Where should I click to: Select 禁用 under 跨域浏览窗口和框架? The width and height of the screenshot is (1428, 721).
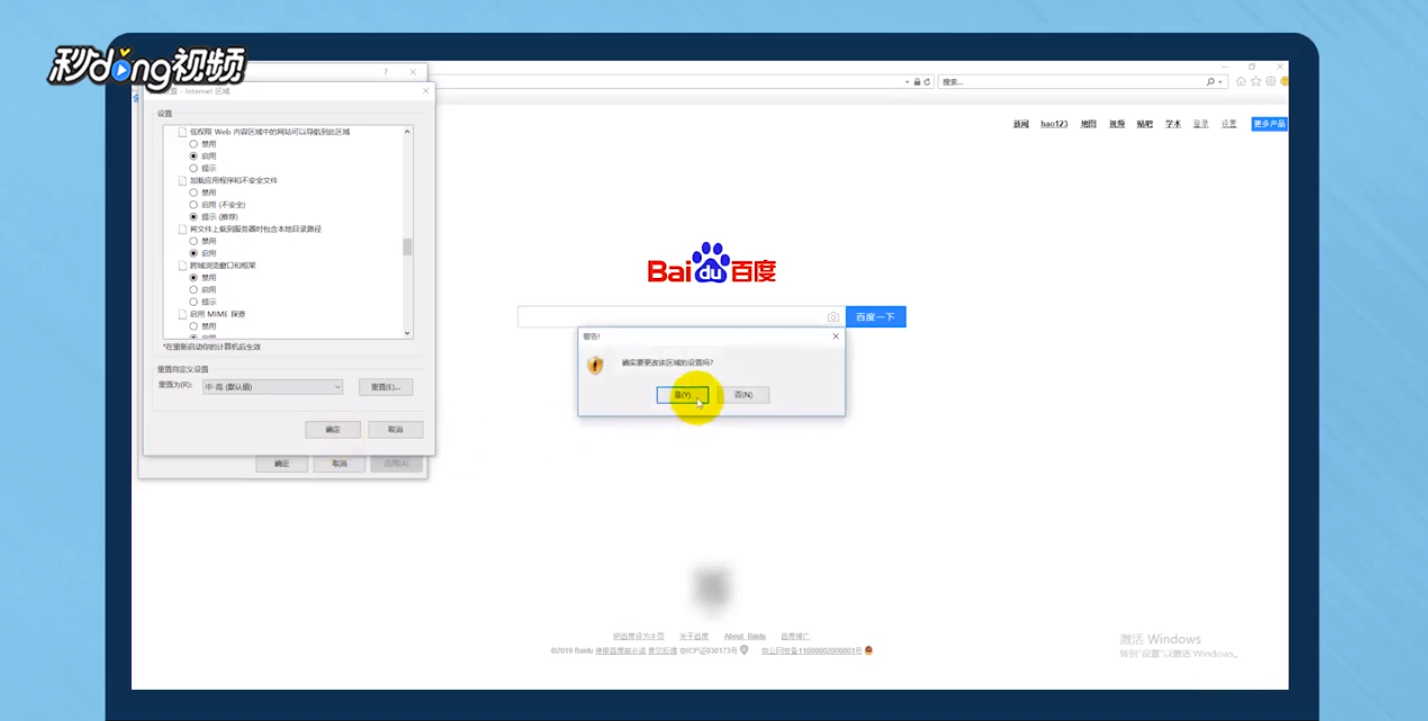point(194,277)
